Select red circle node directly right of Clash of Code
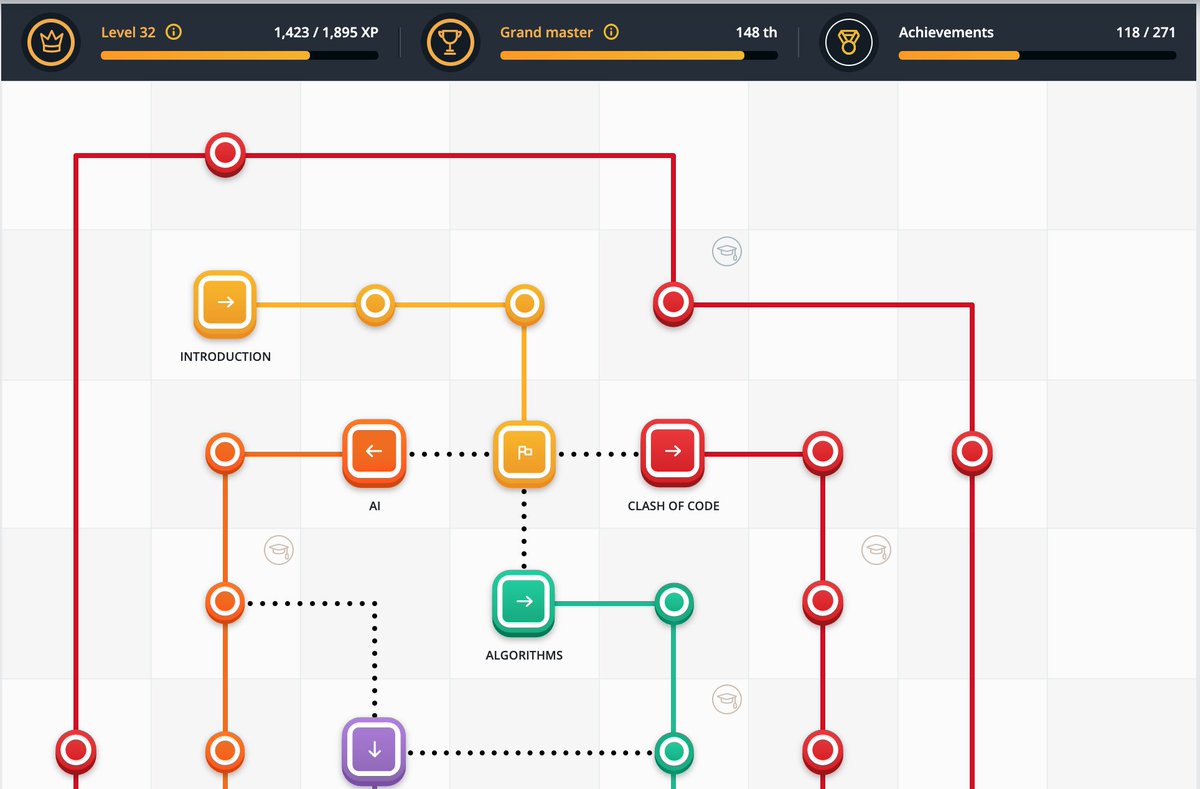1200x789 pixels. pyautogui.click(x=822, y=454)
